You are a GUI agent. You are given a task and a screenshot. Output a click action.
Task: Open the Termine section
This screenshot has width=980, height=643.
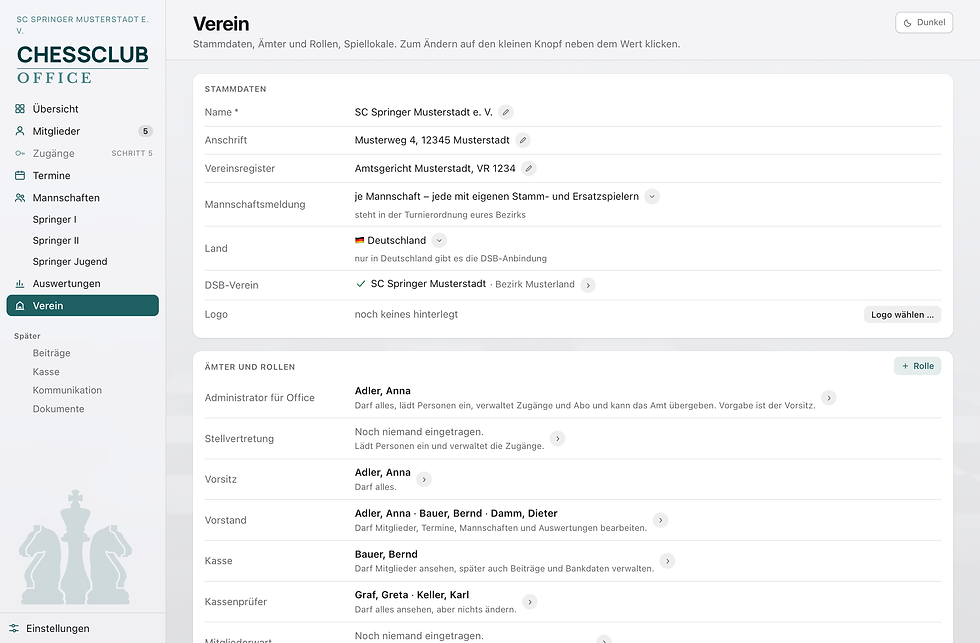(82, 176)
